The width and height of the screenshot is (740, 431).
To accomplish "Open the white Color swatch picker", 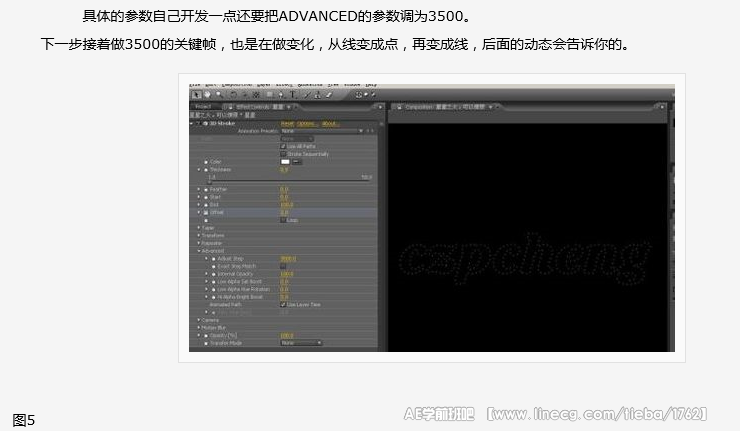I will [x=285, y=162].
